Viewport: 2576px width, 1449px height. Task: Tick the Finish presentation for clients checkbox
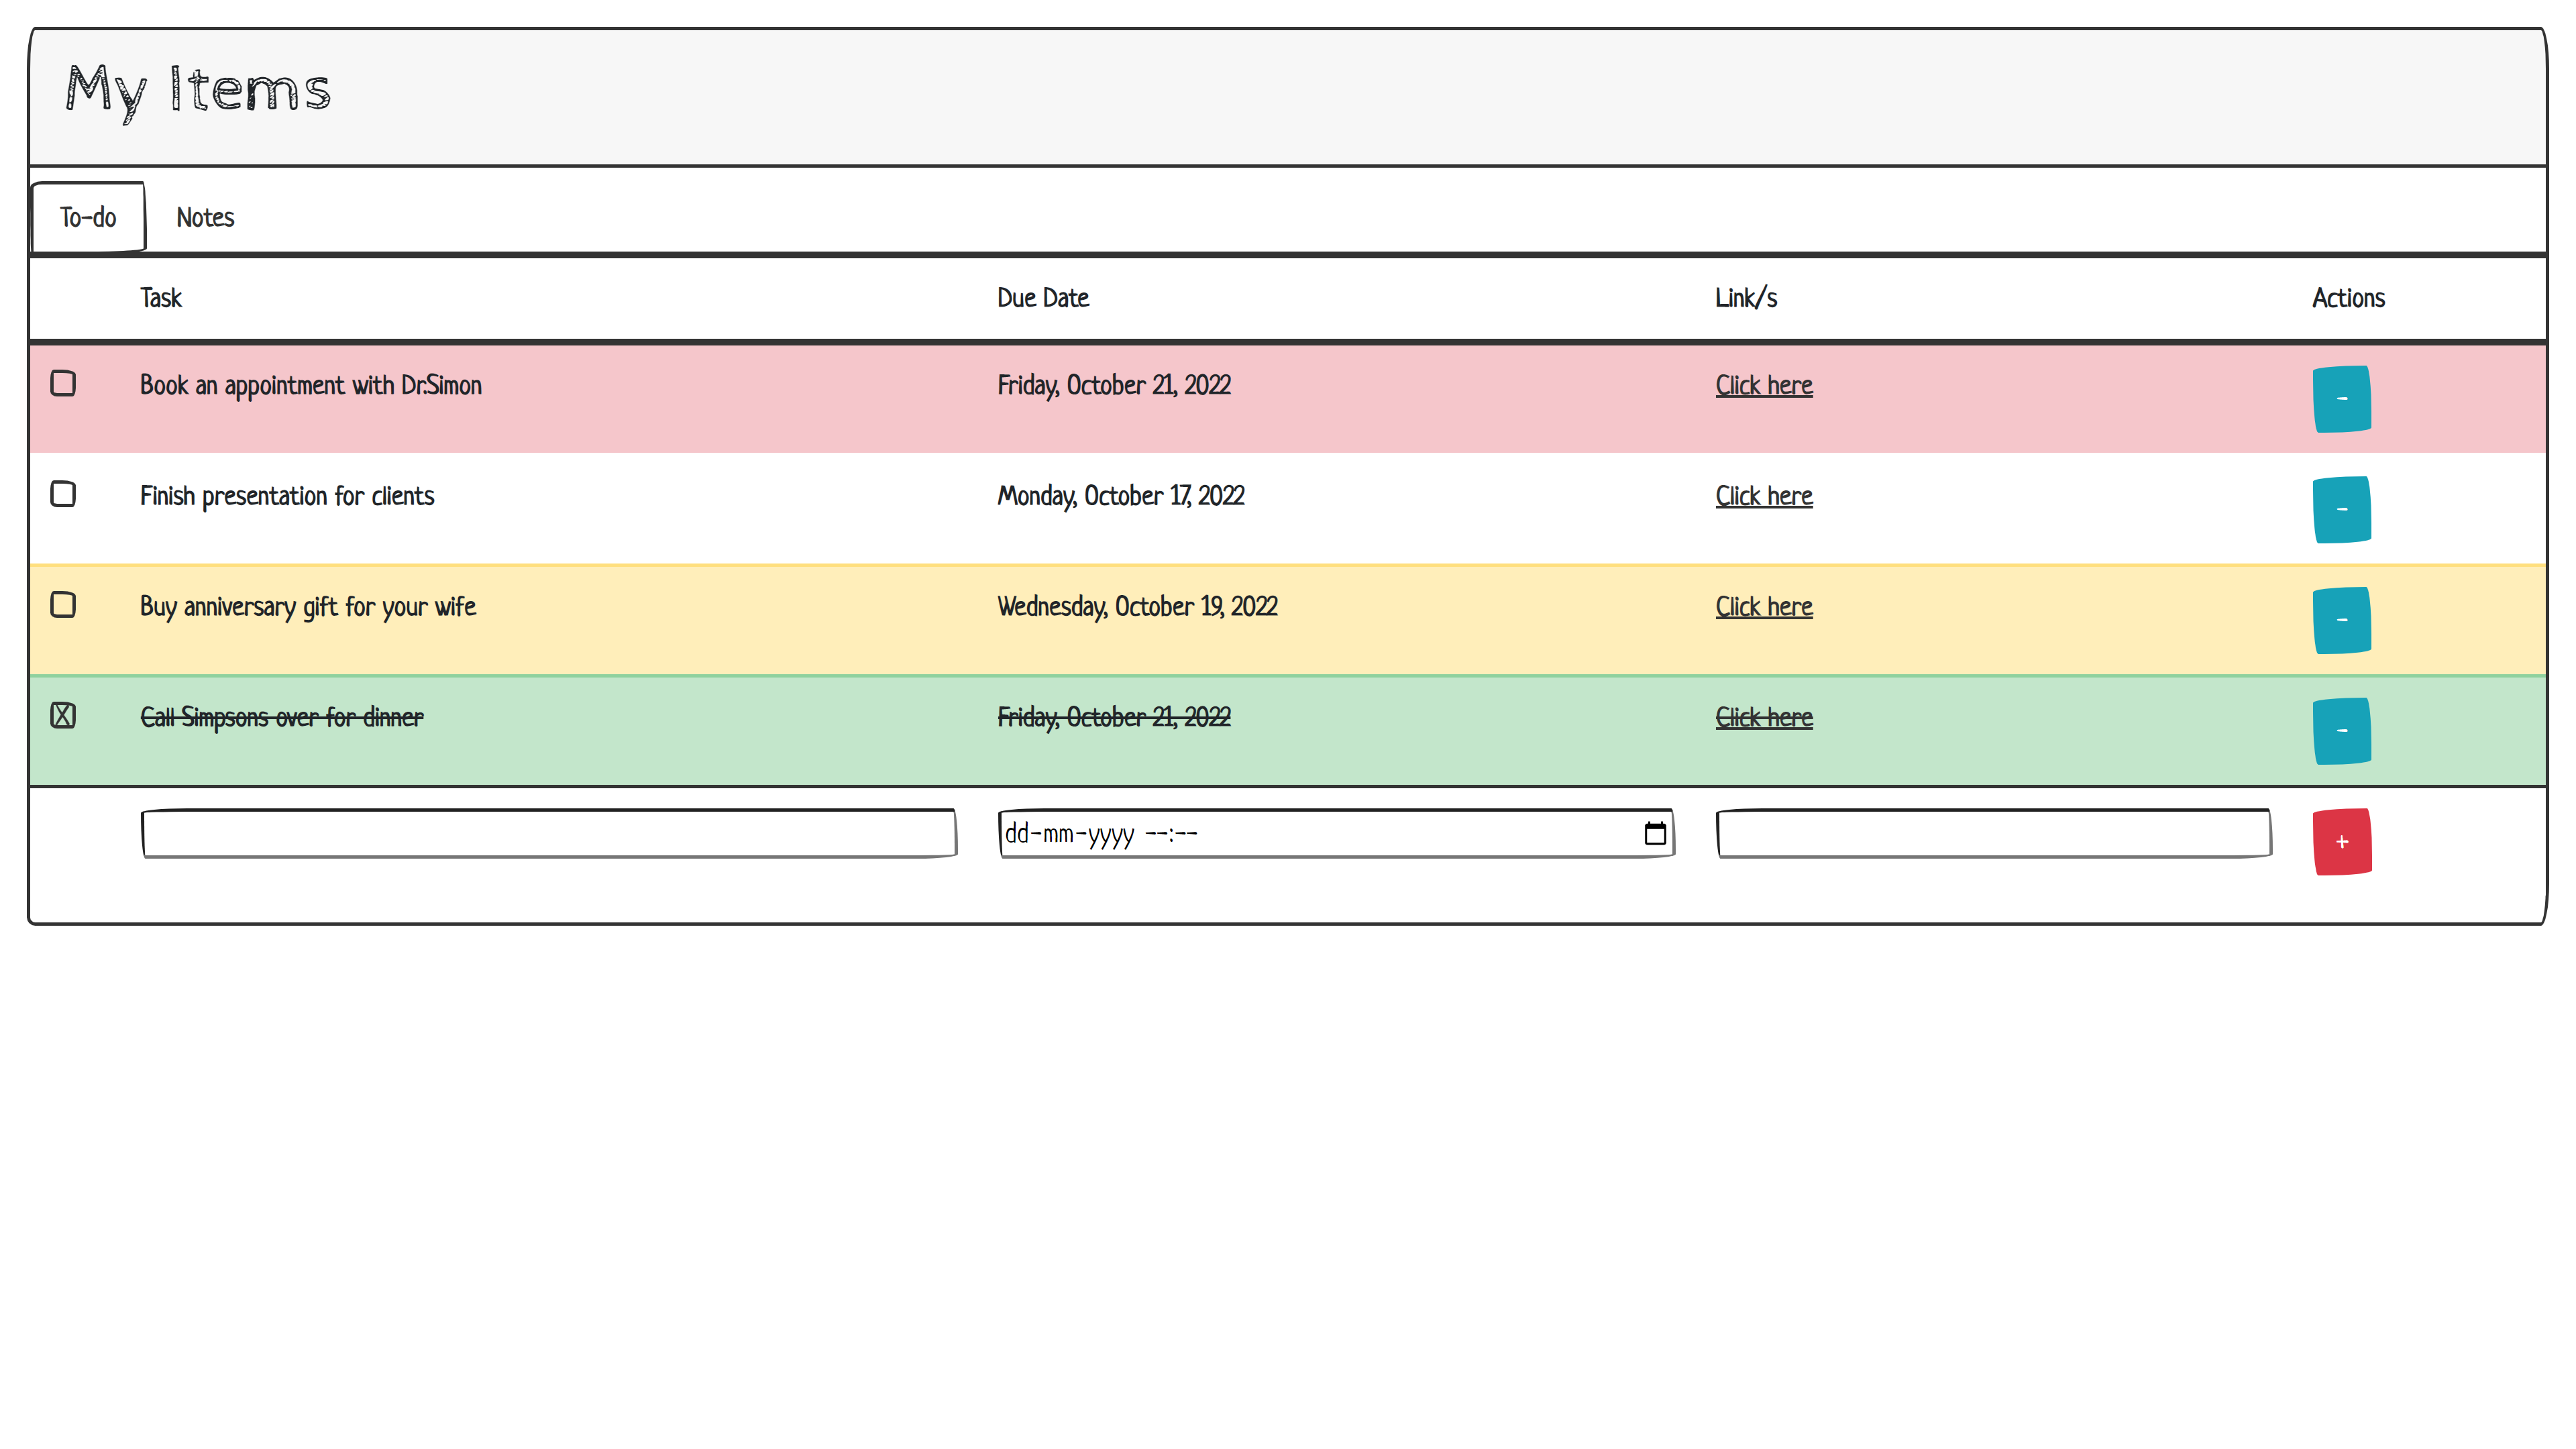click(63, 494)
